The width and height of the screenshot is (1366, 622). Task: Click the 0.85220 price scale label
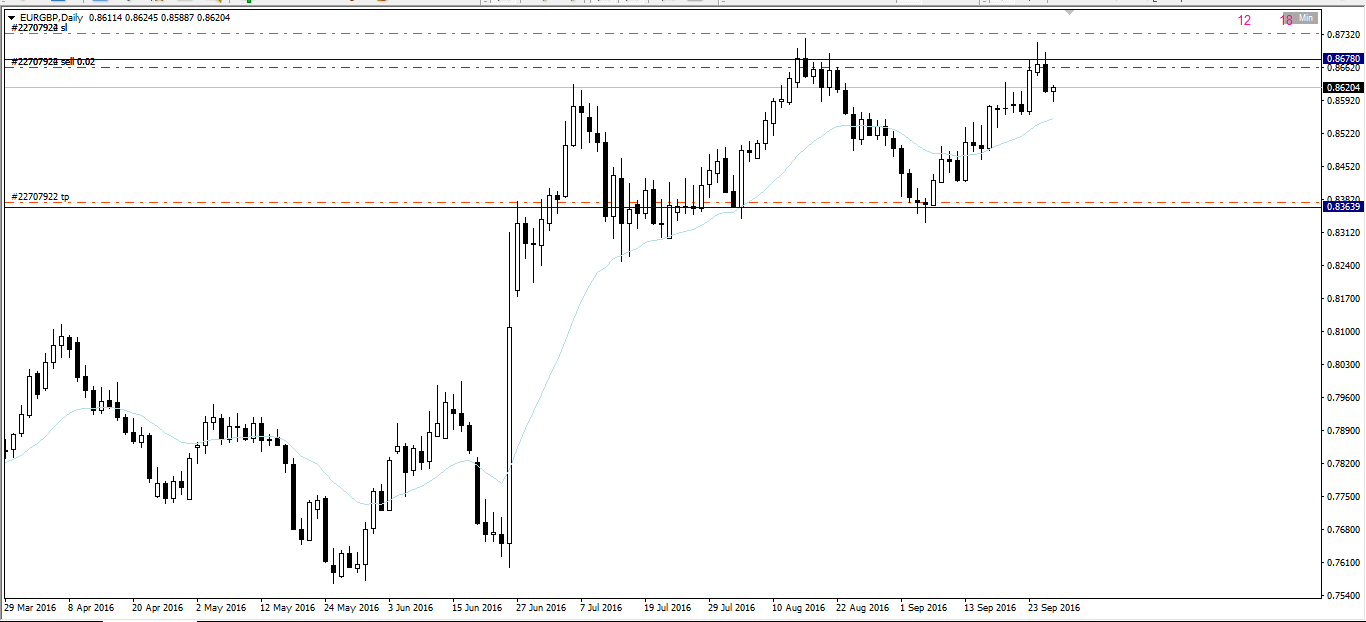tap(1343, 134)
